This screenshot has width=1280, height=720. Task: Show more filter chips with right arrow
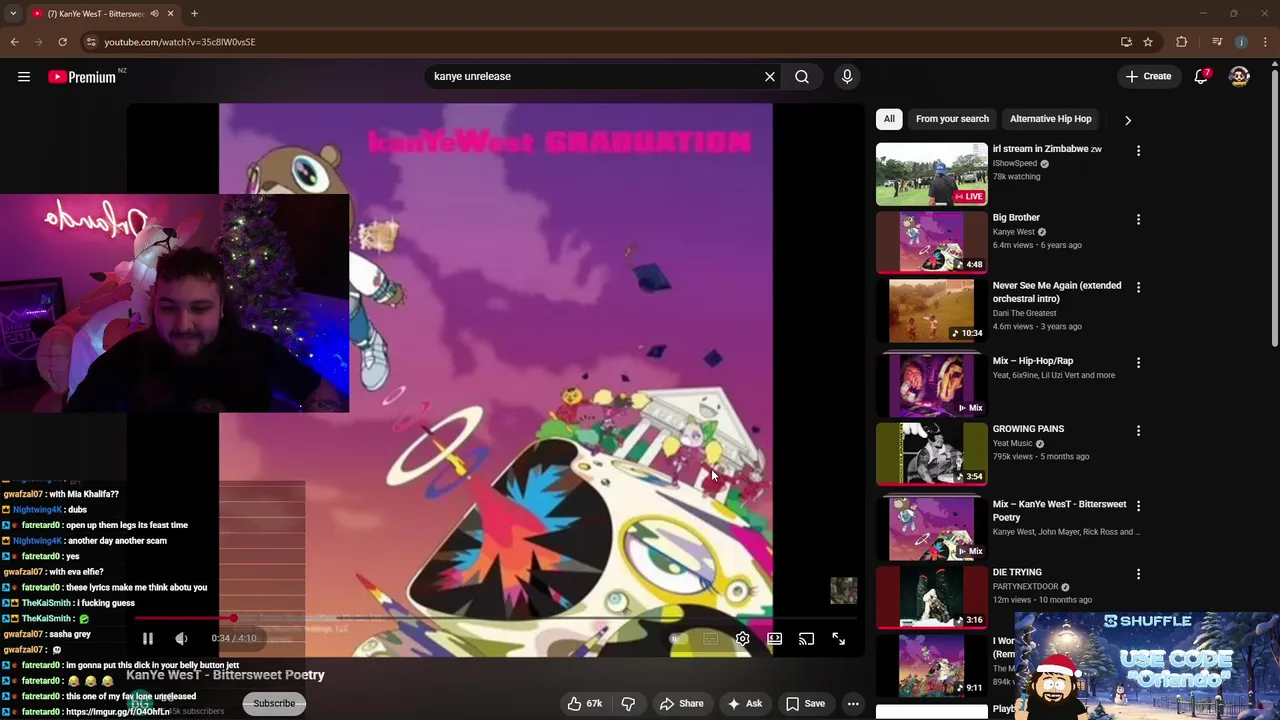click(x=1128, y=120)
